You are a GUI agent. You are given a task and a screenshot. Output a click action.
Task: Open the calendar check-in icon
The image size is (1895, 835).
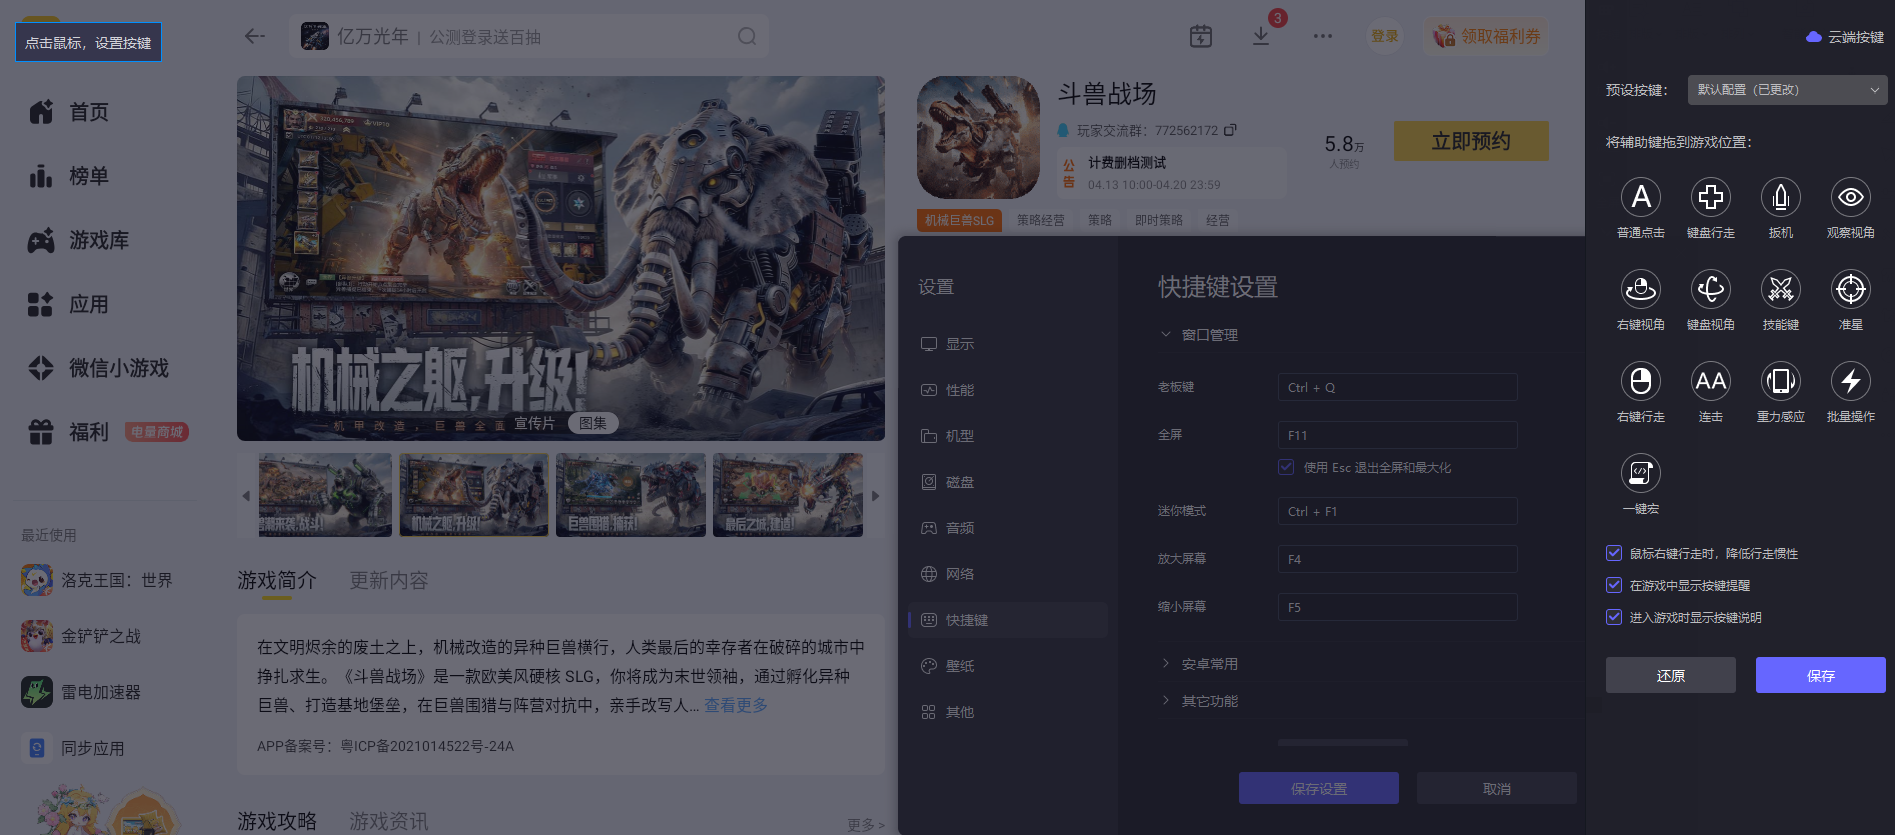pos(1201,36)
